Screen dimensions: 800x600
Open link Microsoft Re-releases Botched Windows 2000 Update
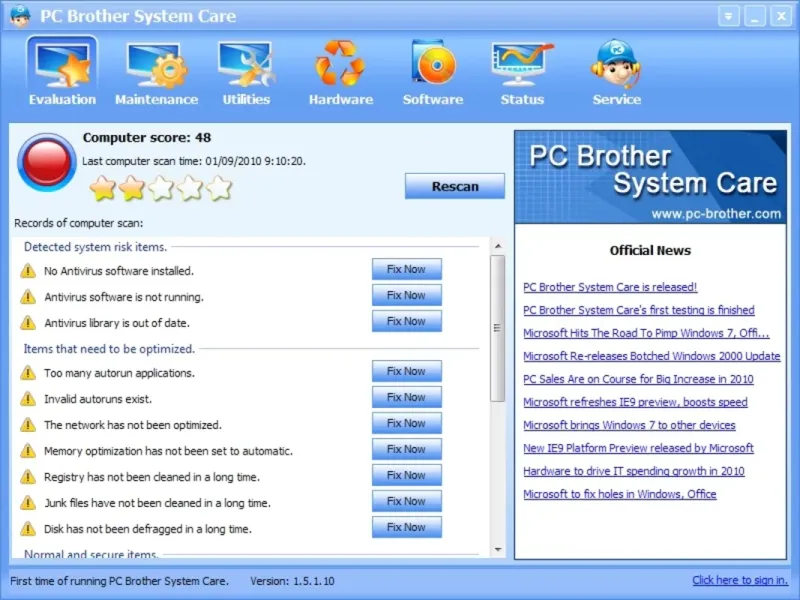point(652,356)
